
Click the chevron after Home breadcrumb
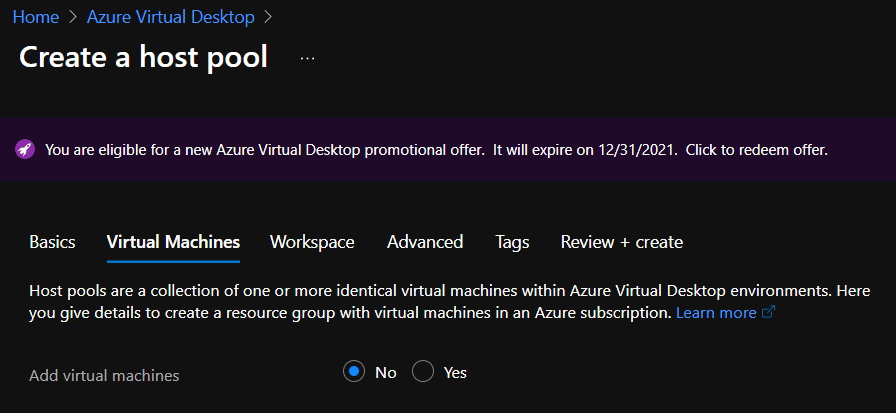[x=73, y=17]
